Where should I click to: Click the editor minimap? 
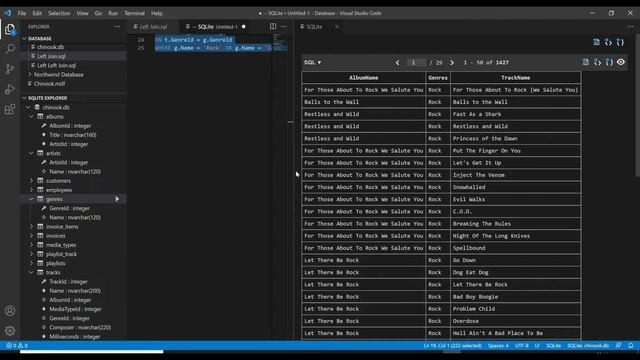pyautogui.click(x=280, y=42)
